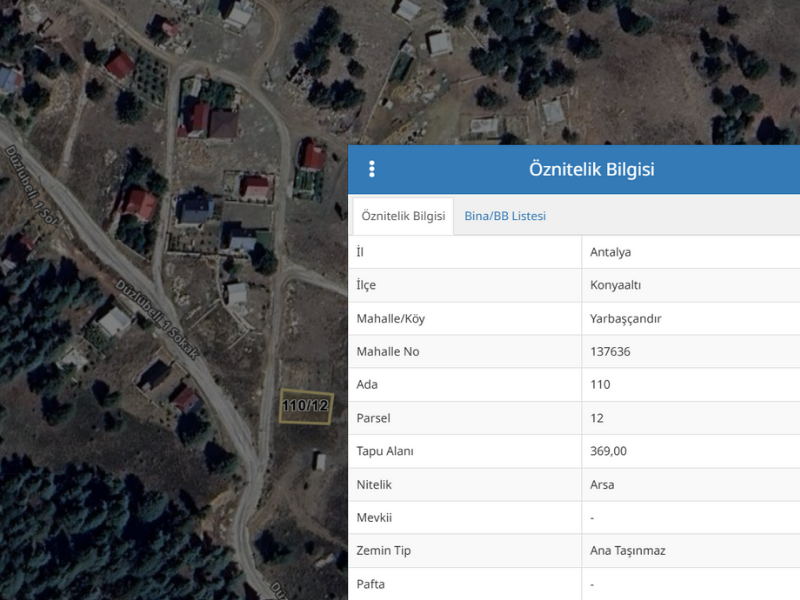Viewport: 800px width, 600px height.
Task: Select the Antalya value in İl row
Action: tap(610, 252)
